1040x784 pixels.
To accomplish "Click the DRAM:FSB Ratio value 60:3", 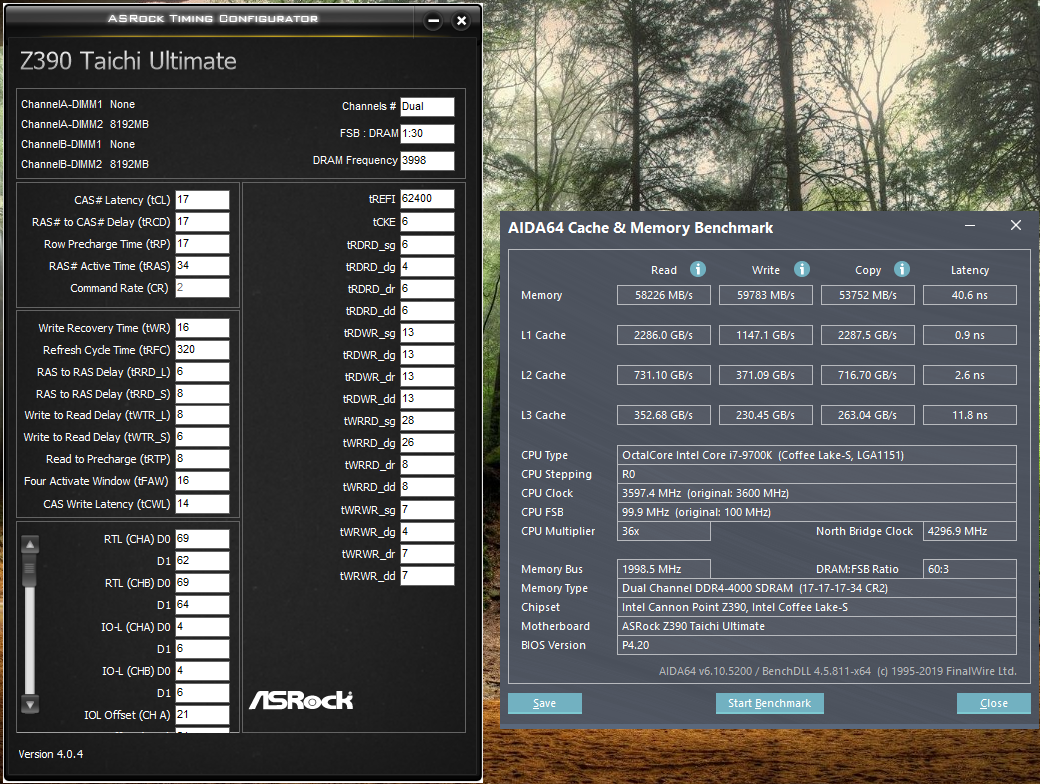I will [x=970, y=569].
